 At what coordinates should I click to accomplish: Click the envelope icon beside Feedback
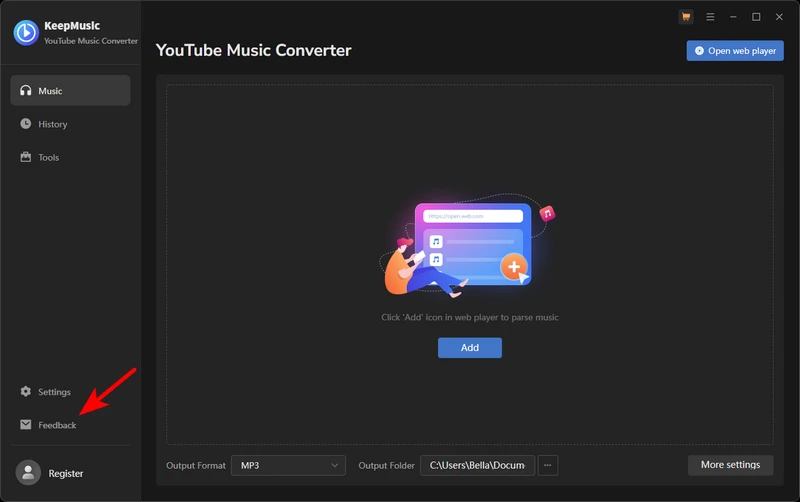[26, 424]
